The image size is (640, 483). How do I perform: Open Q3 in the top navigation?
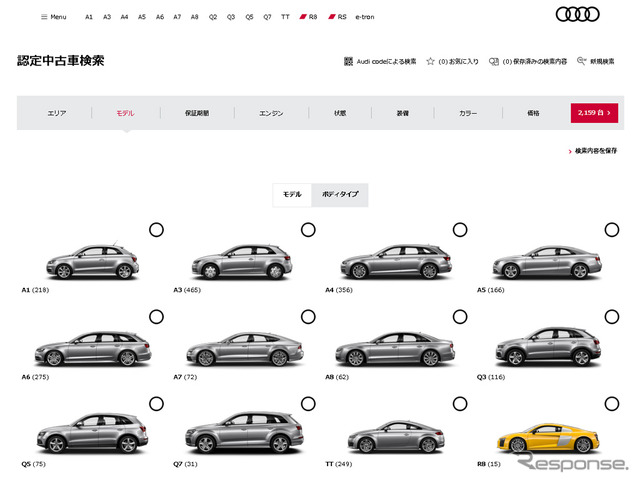click(231, 17)
